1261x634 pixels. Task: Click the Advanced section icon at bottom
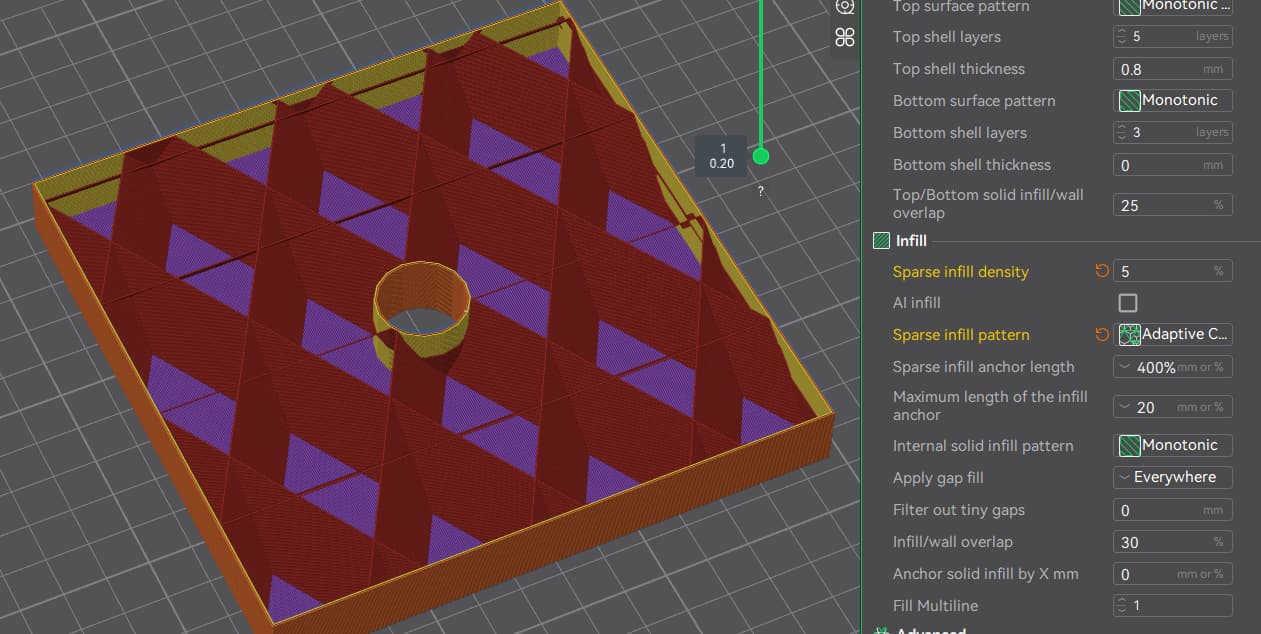point(882,631)
